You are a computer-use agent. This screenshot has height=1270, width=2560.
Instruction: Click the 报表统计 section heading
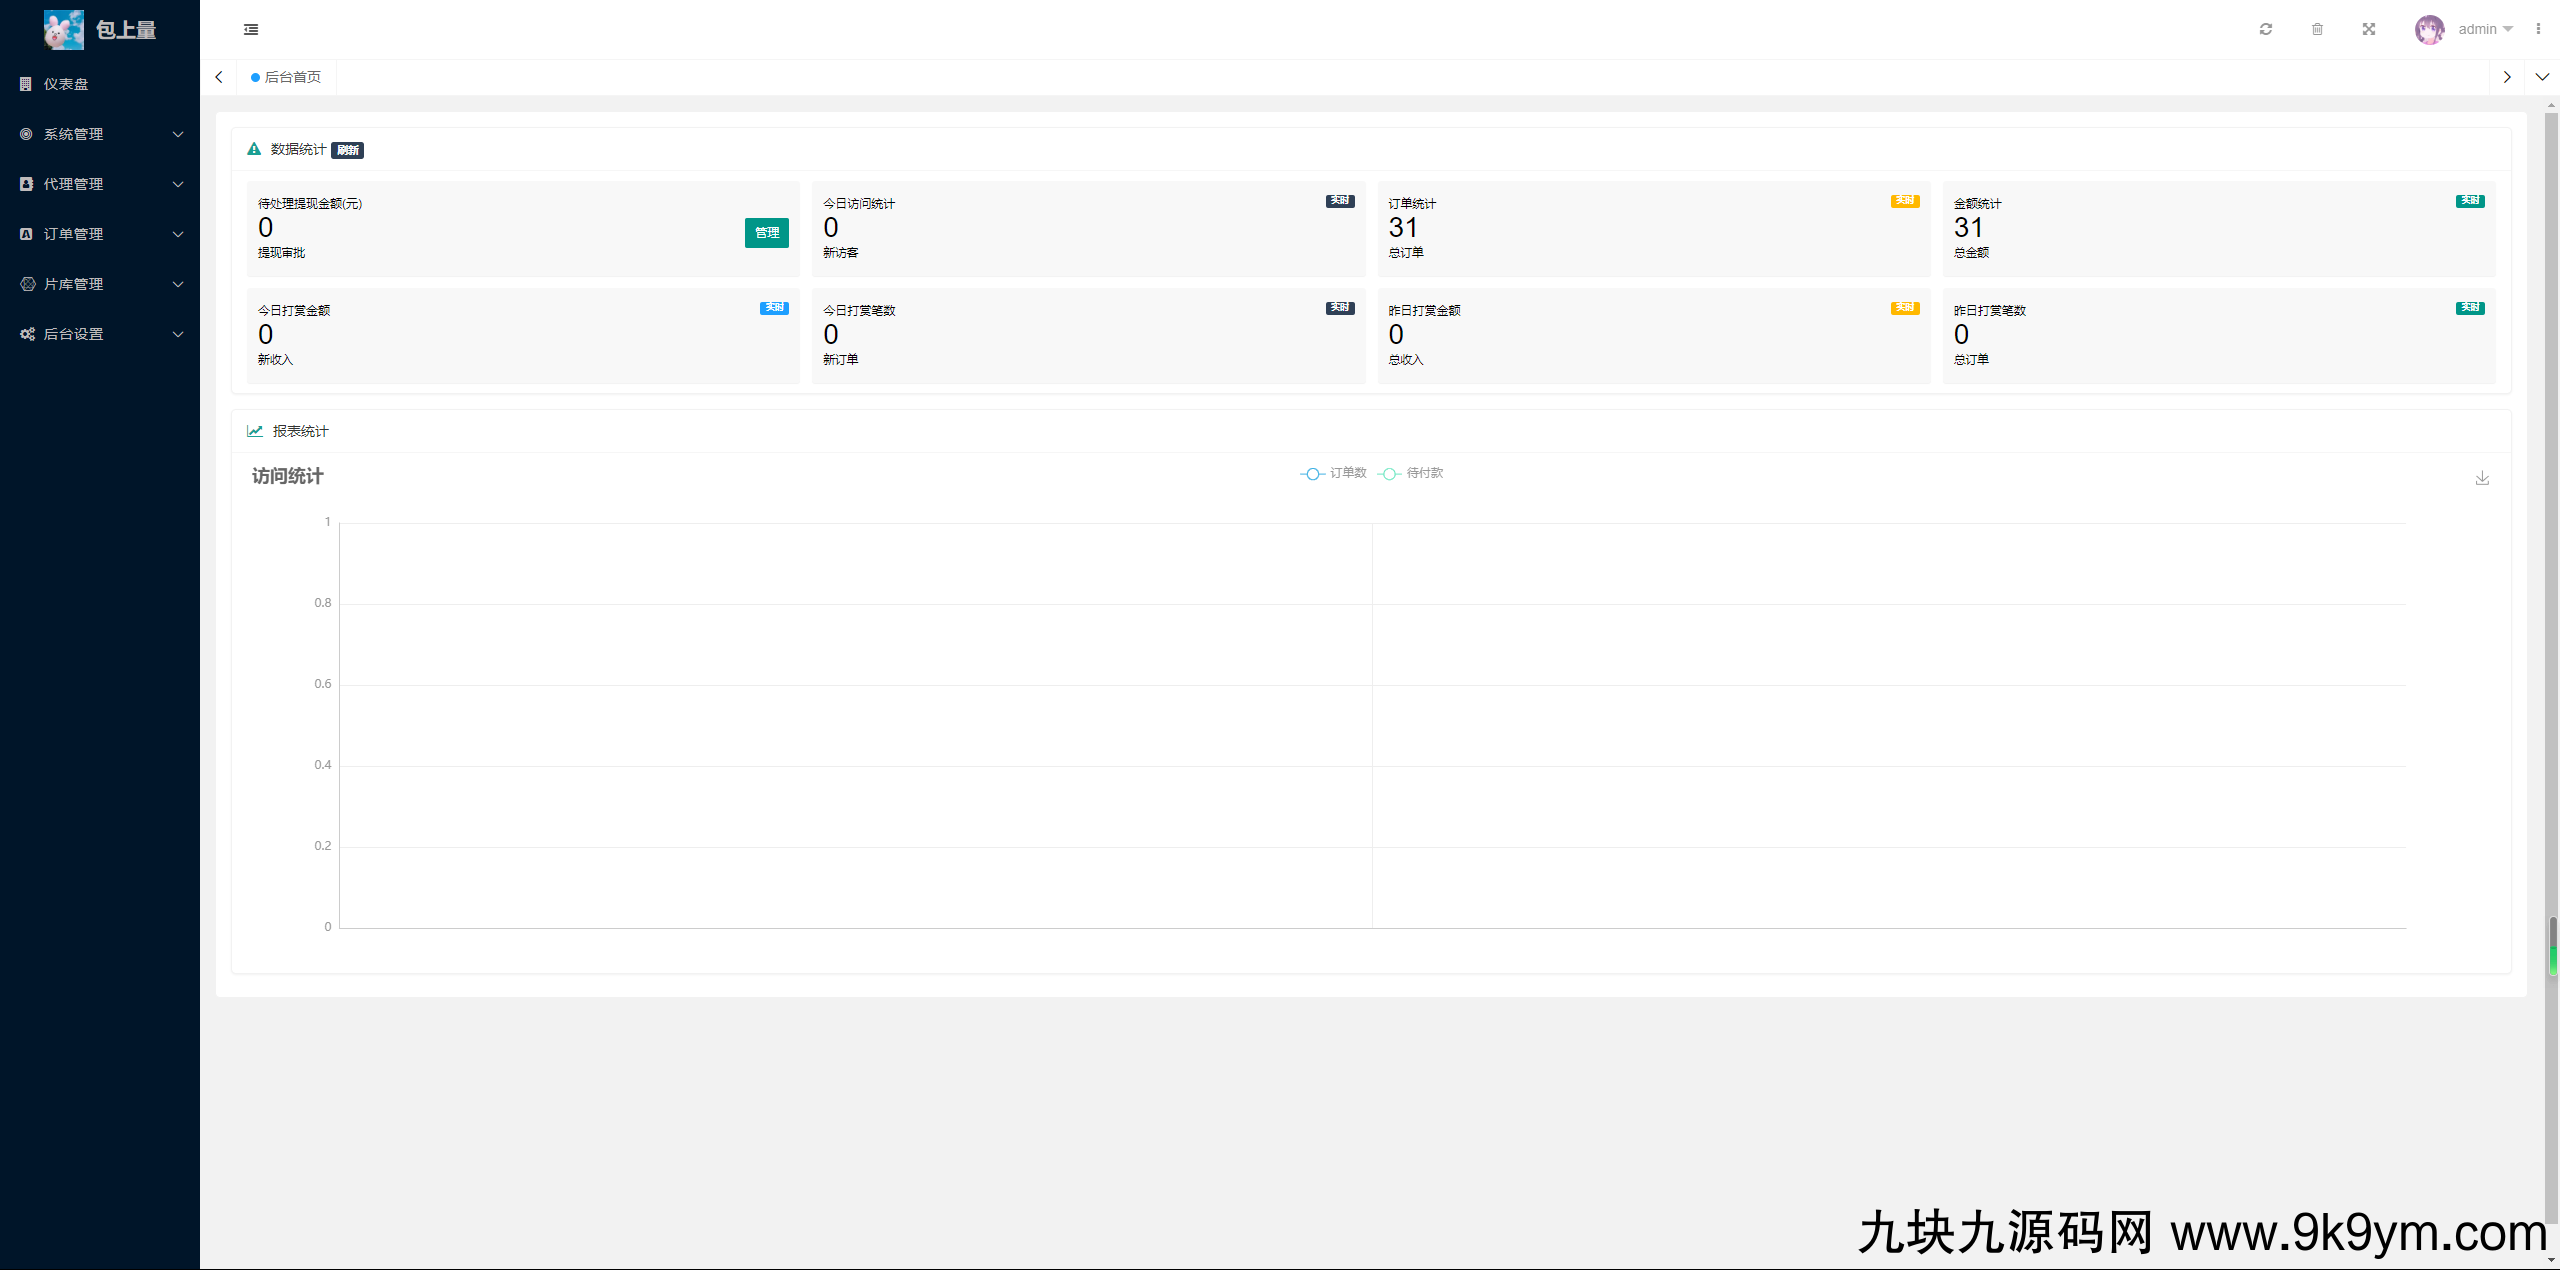[300, 431]
